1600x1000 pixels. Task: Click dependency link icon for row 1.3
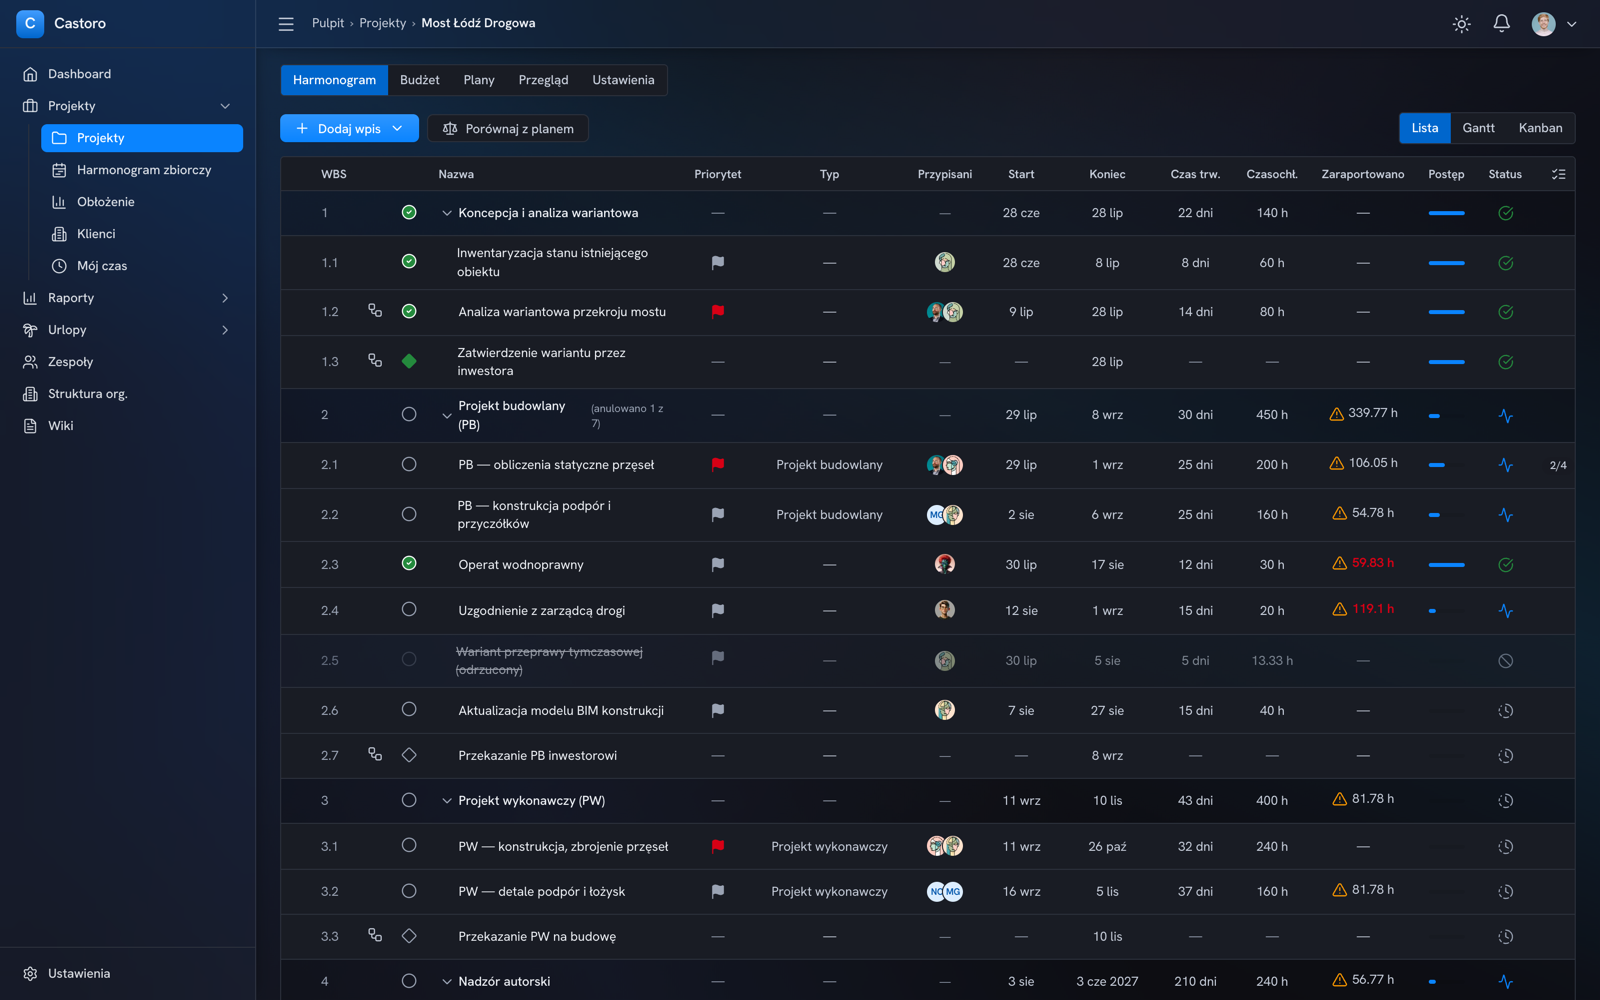375,361
